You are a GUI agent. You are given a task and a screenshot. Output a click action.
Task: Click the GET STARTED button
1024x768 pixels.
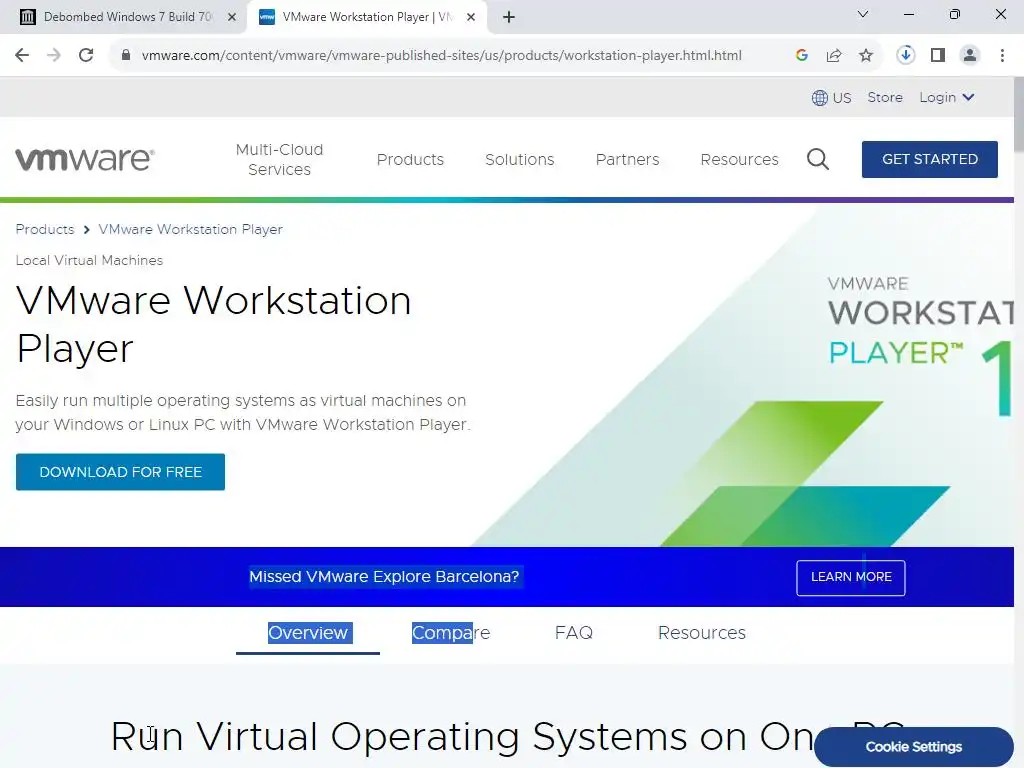click(x=930, y=159)
